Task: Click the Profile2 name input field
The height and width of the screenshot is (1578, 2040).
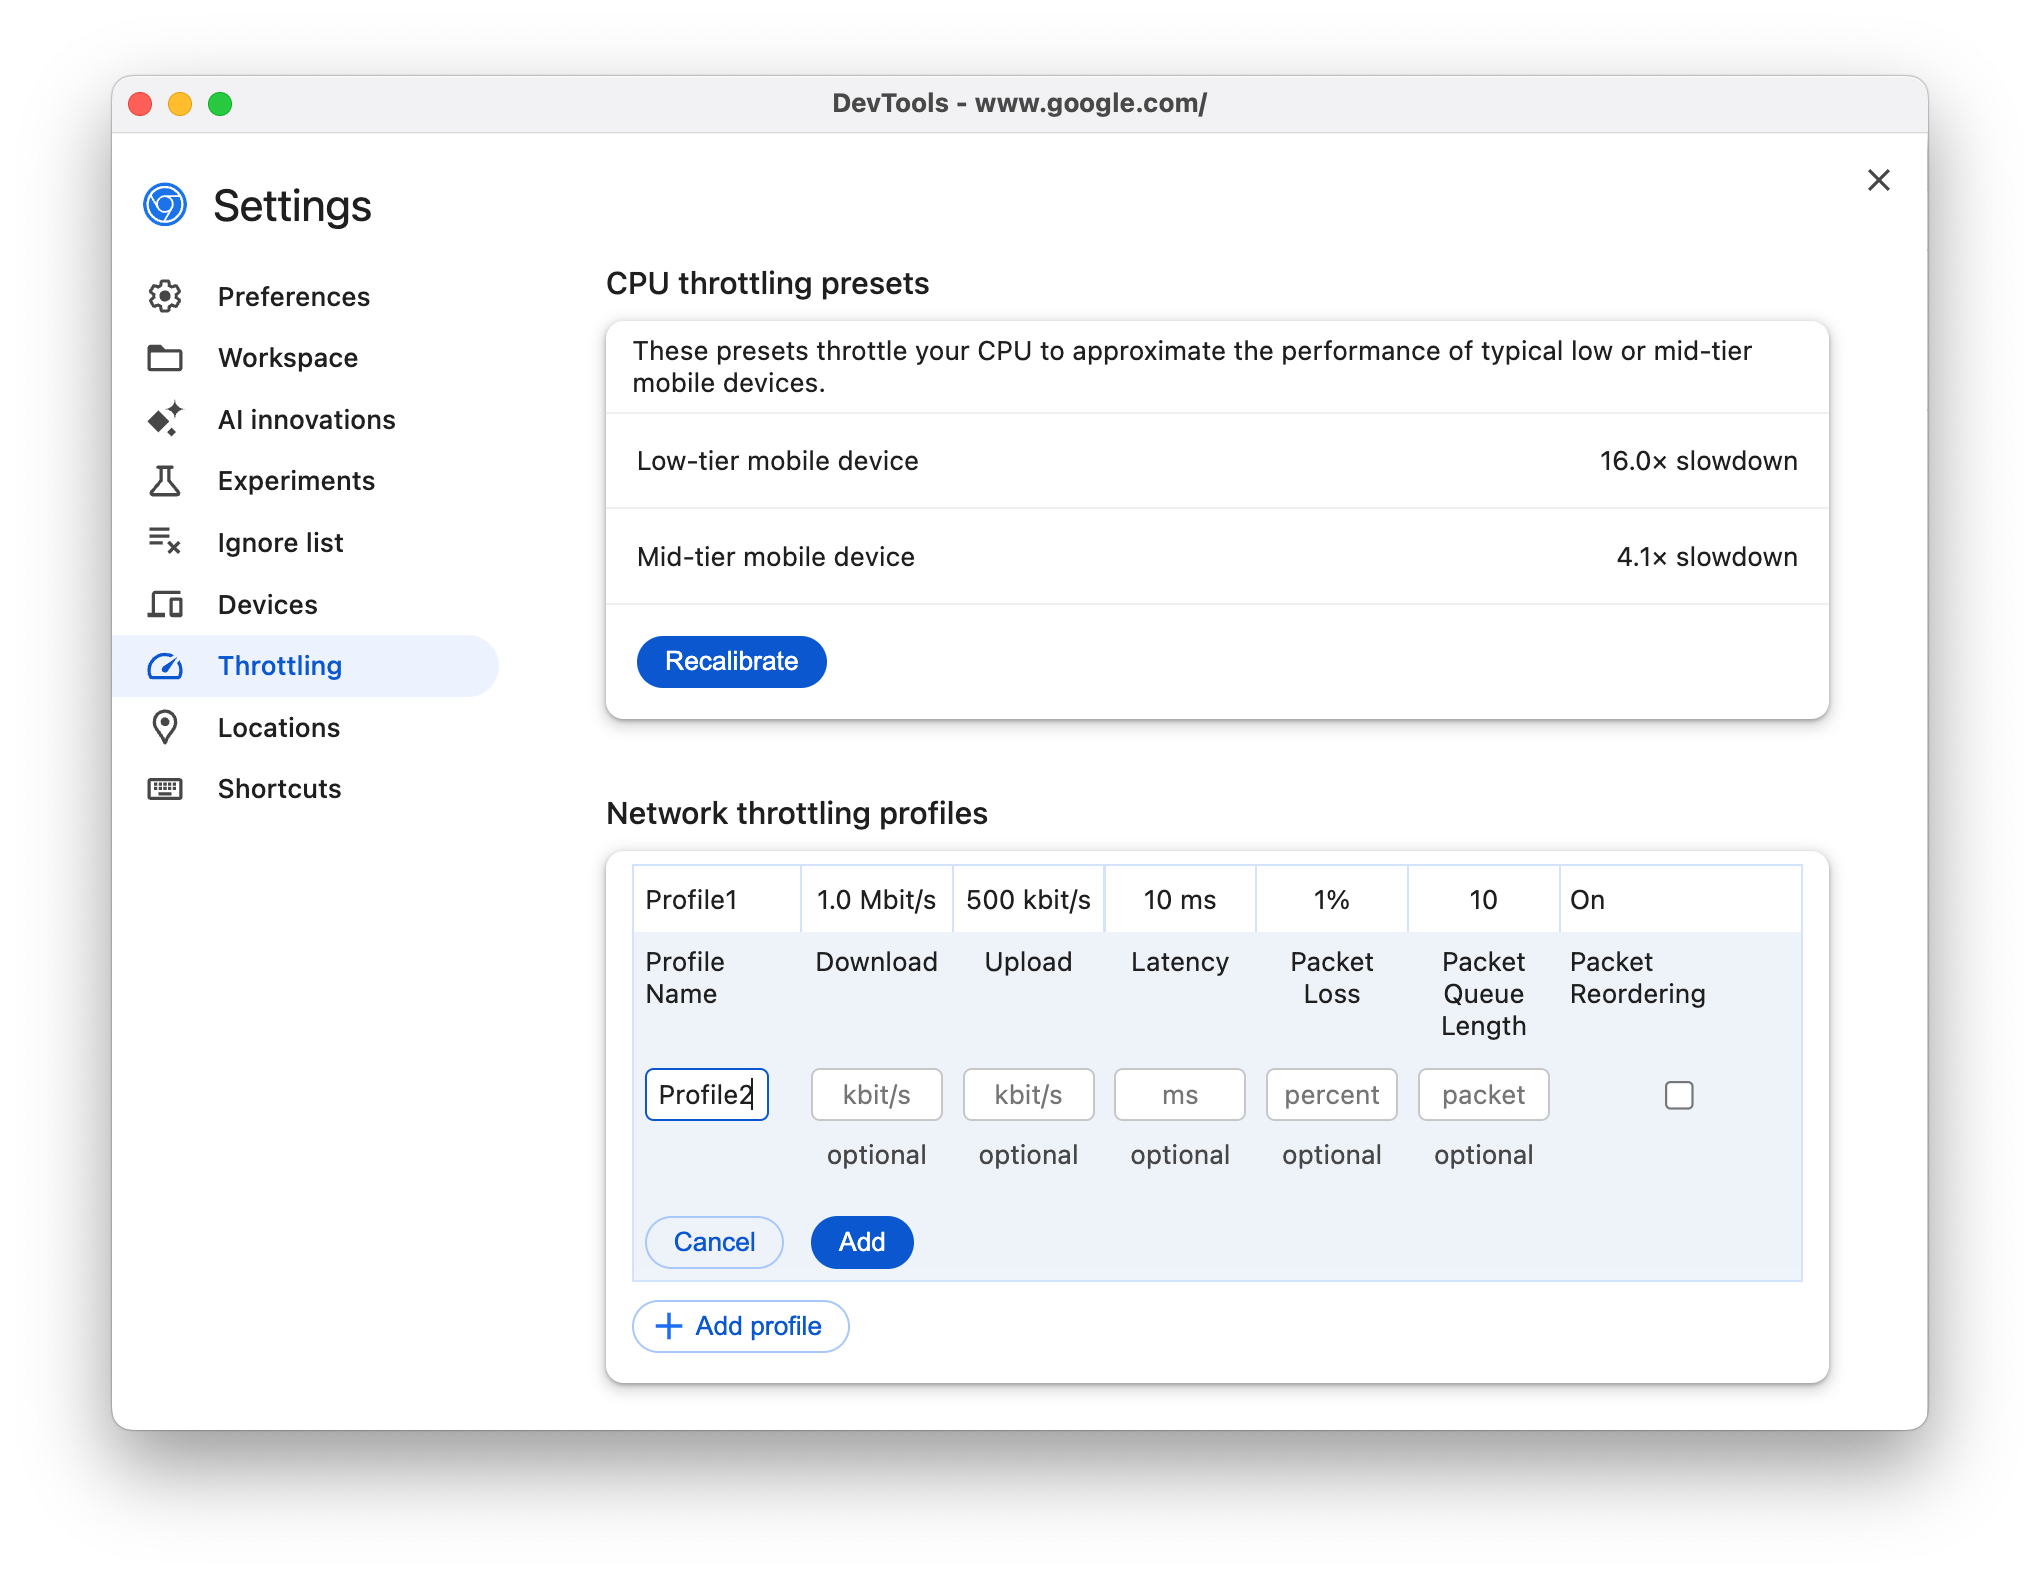Action: pyautogui.click(x=705, y=1094)
